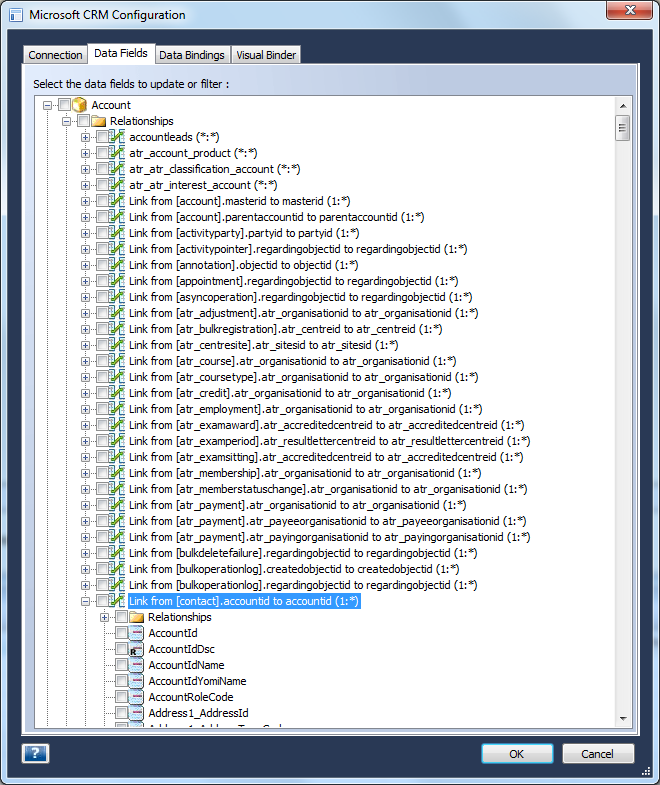The height and width of the screenshot is (785, 660).
Task: Close the Microsoft CRM Configuration dialog
Action: point(630,10)
